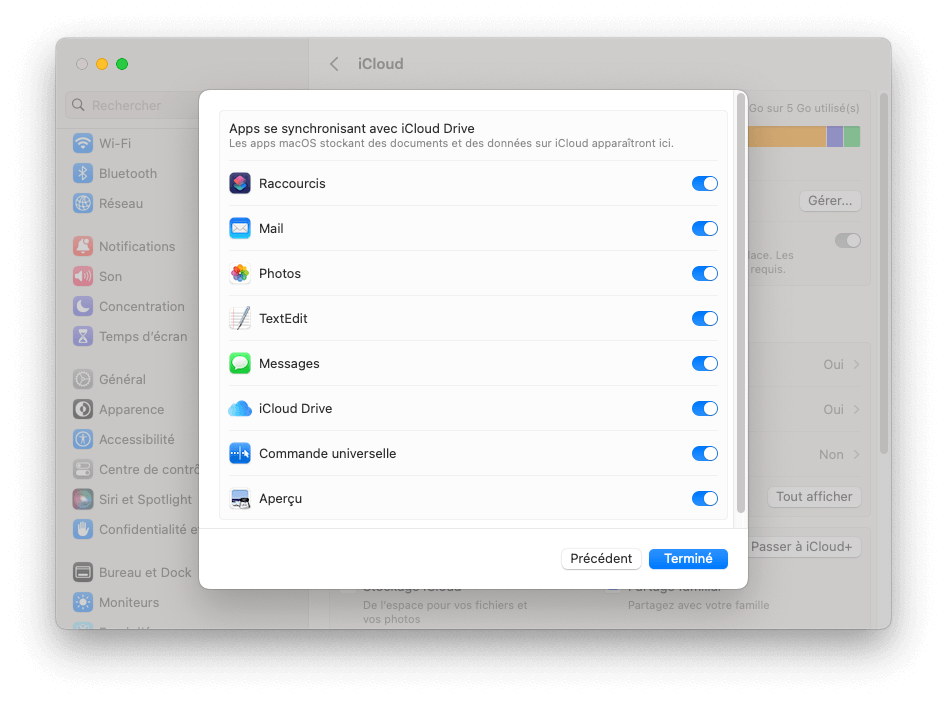Click the Centre de contrôle icon
947x703 pixels.
83,469
